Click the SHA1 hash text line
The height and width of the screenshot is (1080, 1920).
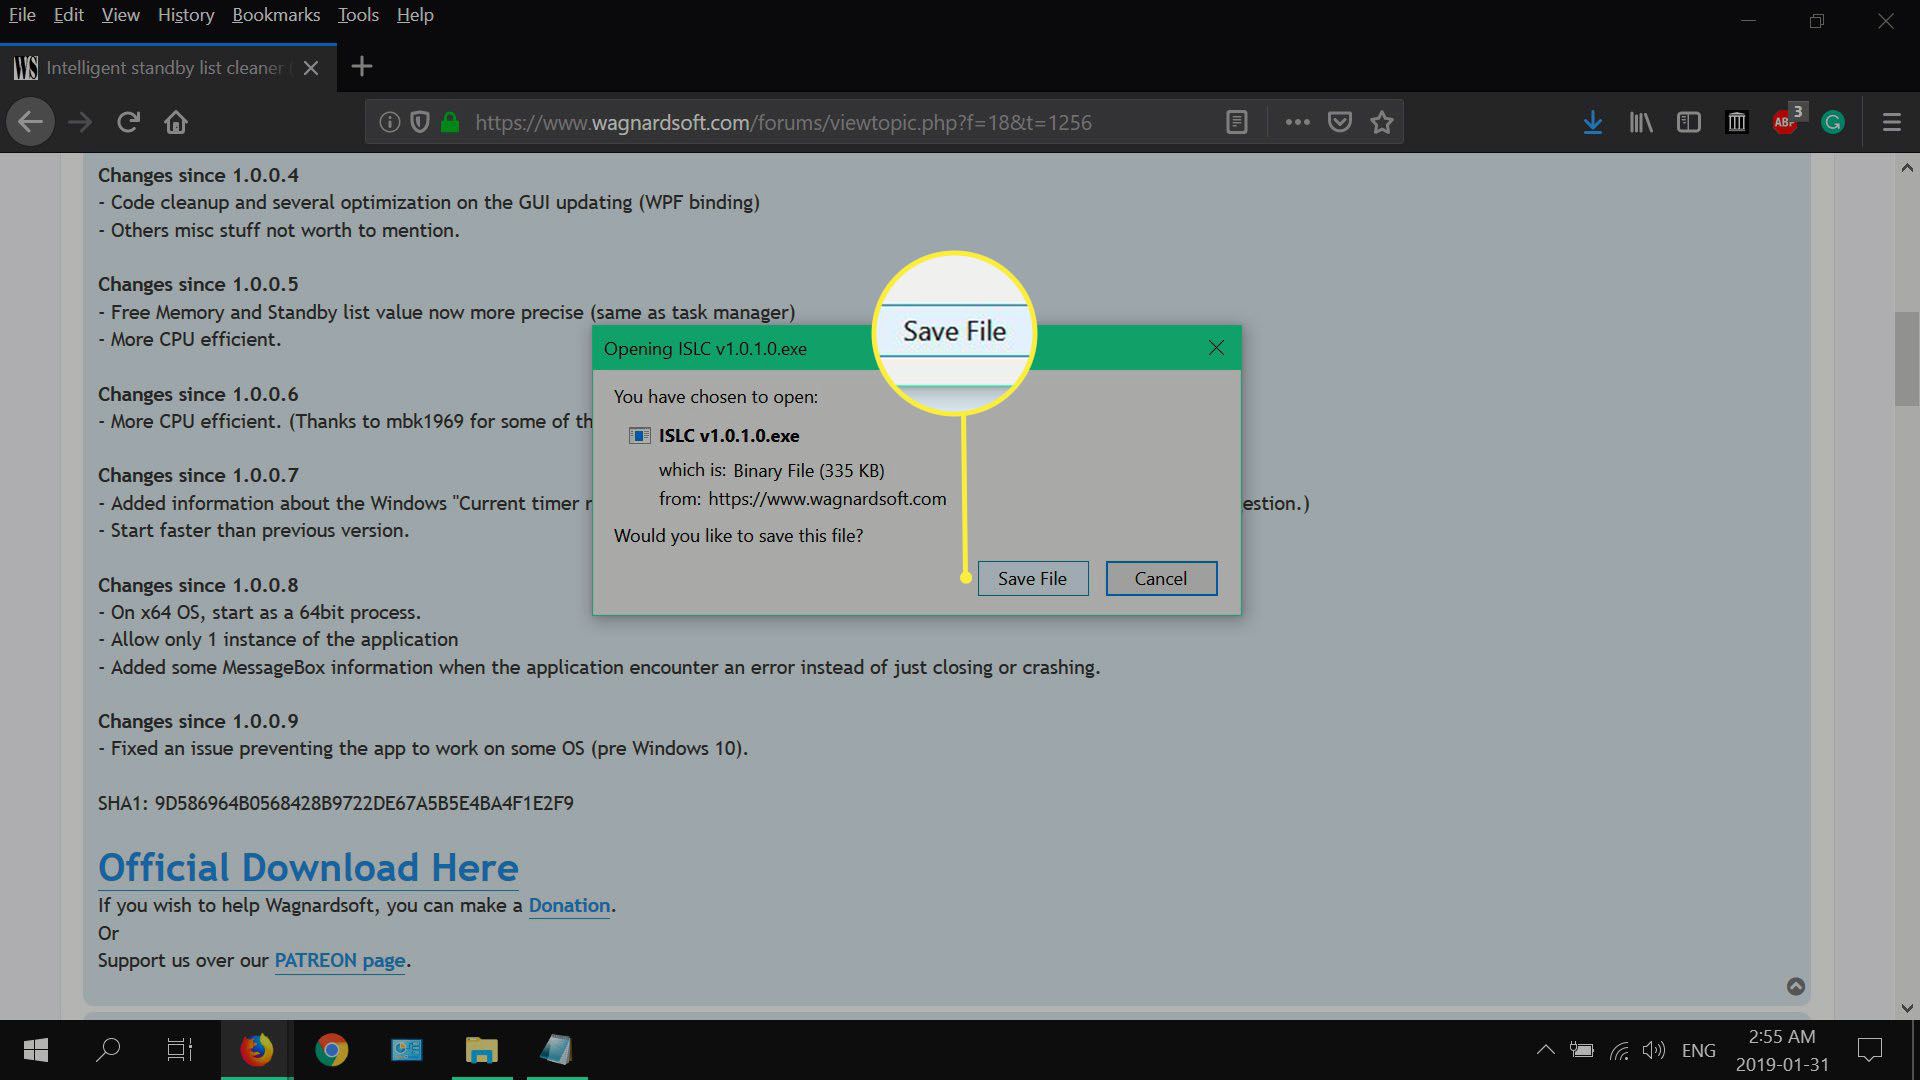coord(336,803)
